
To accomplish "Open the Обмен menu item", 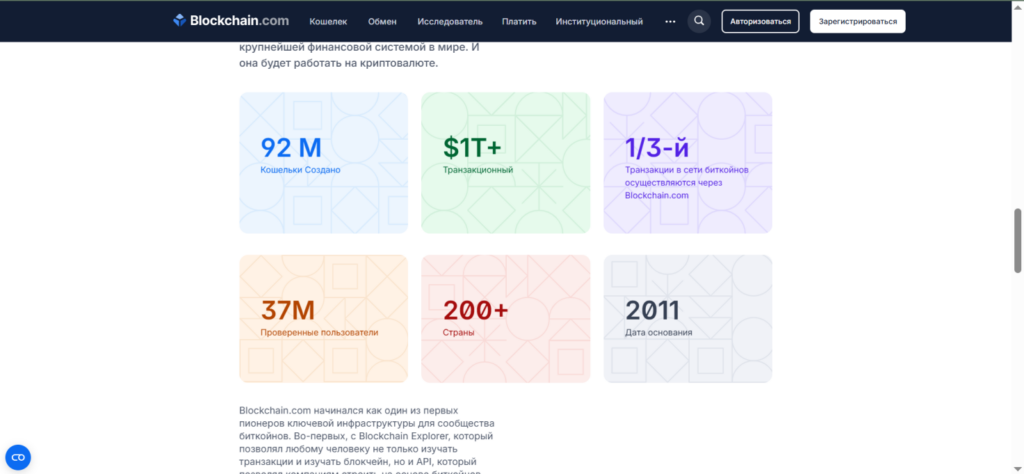I will [382, 22].
